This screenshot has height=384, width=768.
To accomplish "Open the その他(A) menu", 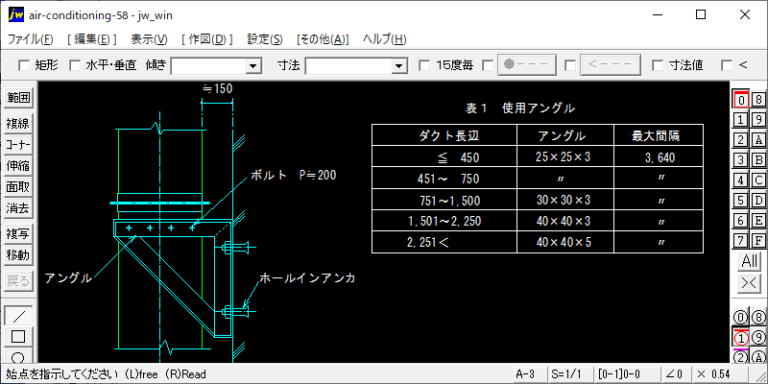I will point(323,39).
